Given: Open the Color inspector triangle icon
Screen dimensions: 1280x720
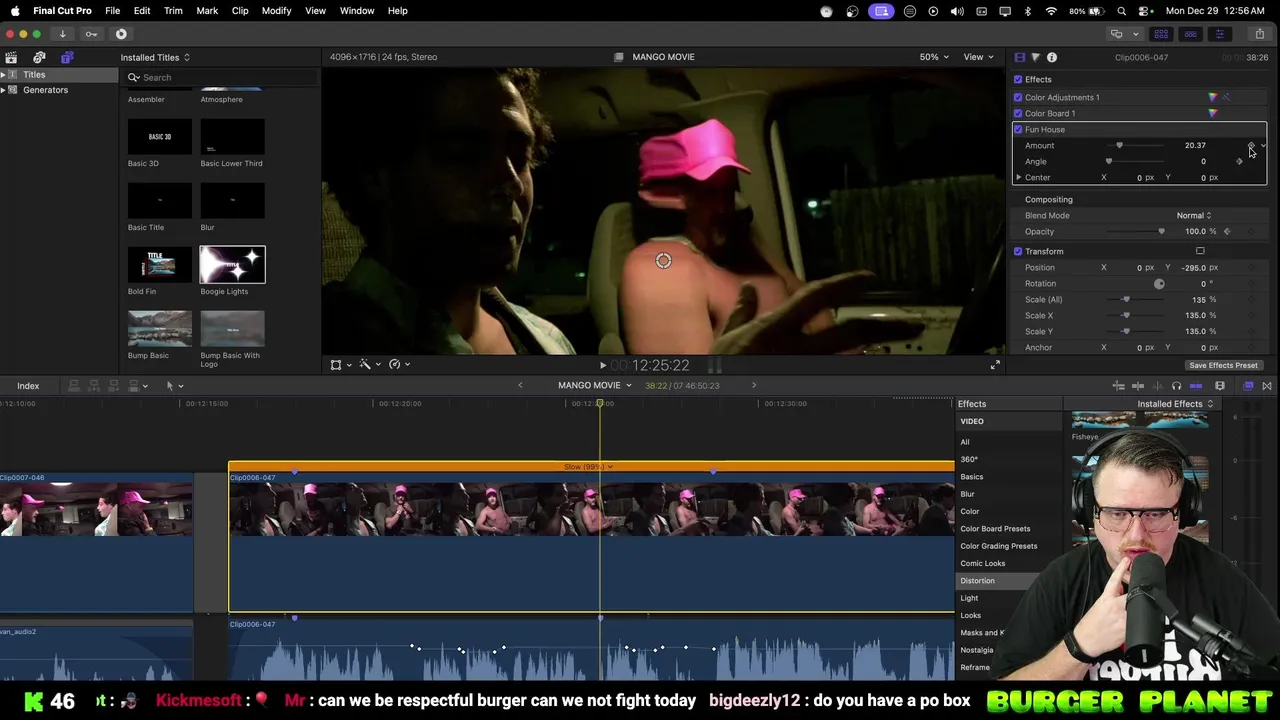Looking at the screenshot, I should 1035,57.
